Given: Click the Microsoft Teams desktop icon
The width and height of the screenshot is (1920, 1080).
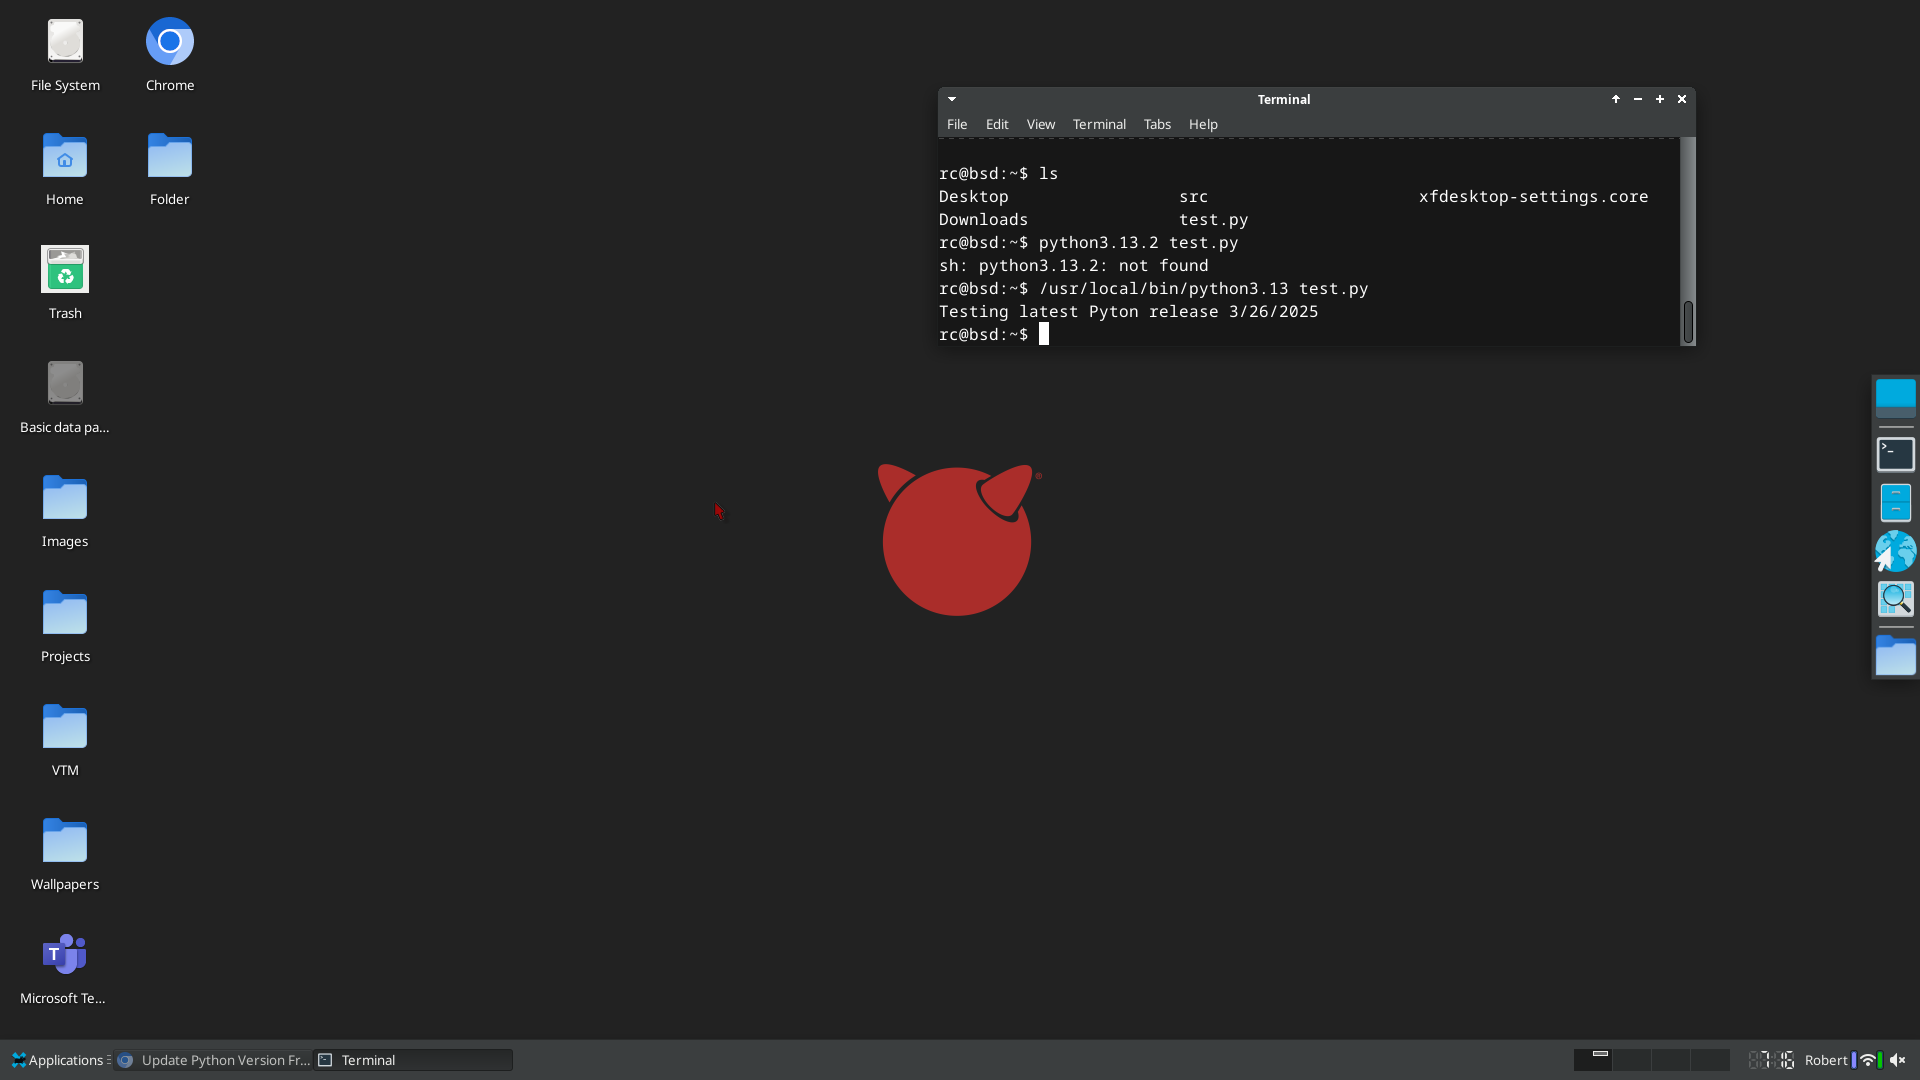Looking at the screenshot, I should pos(64,955).
